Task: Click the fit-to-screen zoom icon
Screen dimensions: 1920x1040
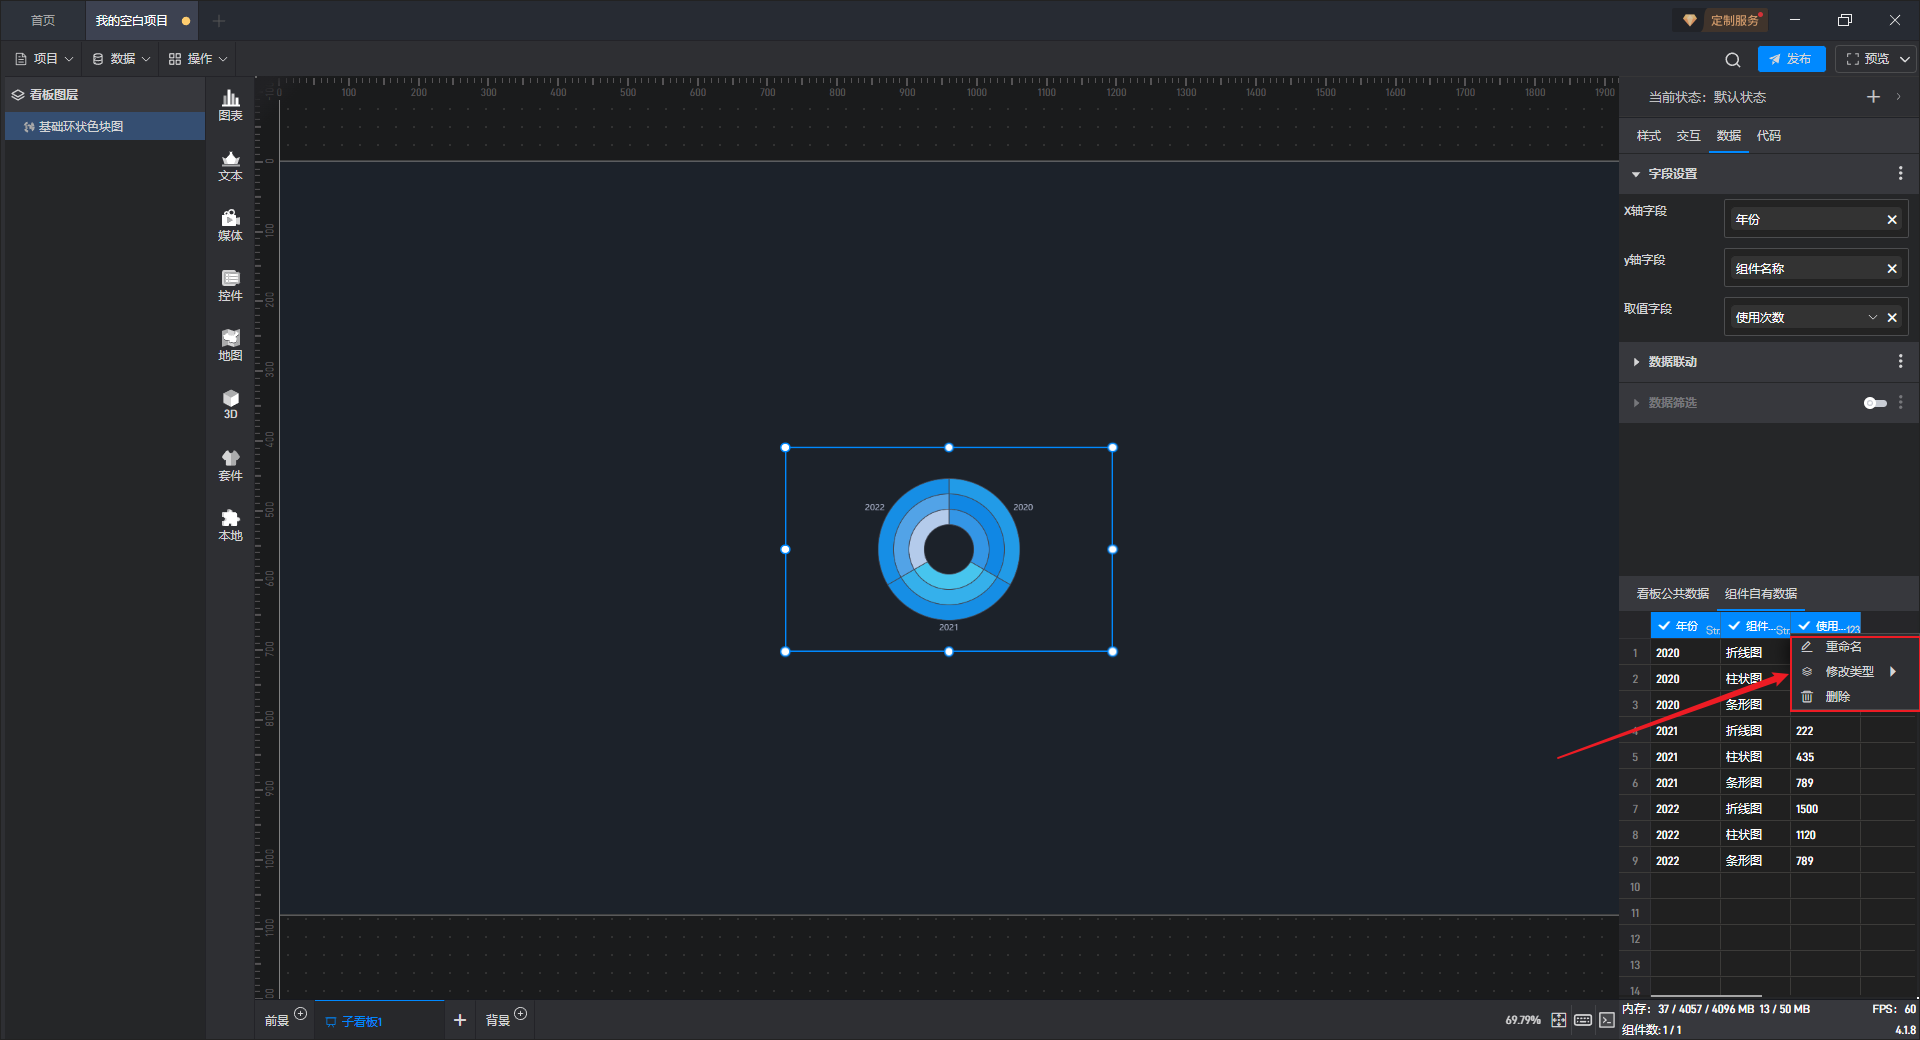Action: tap(1559, 1020)
